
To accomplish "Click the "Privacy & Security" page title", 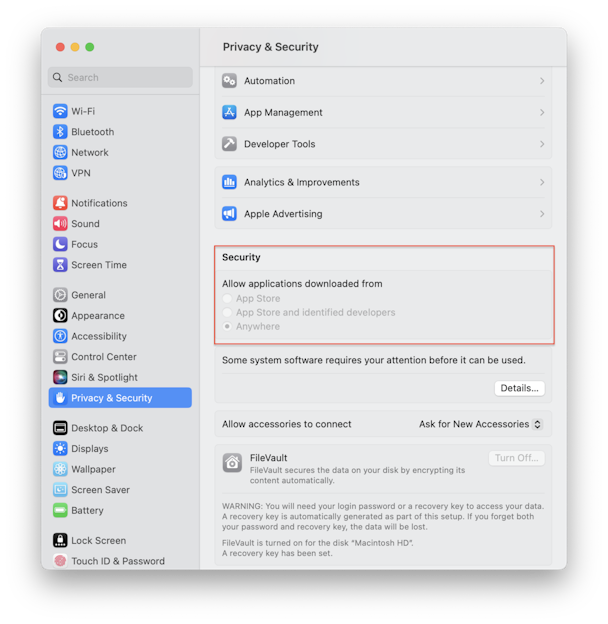I will [x=271, y=47].
